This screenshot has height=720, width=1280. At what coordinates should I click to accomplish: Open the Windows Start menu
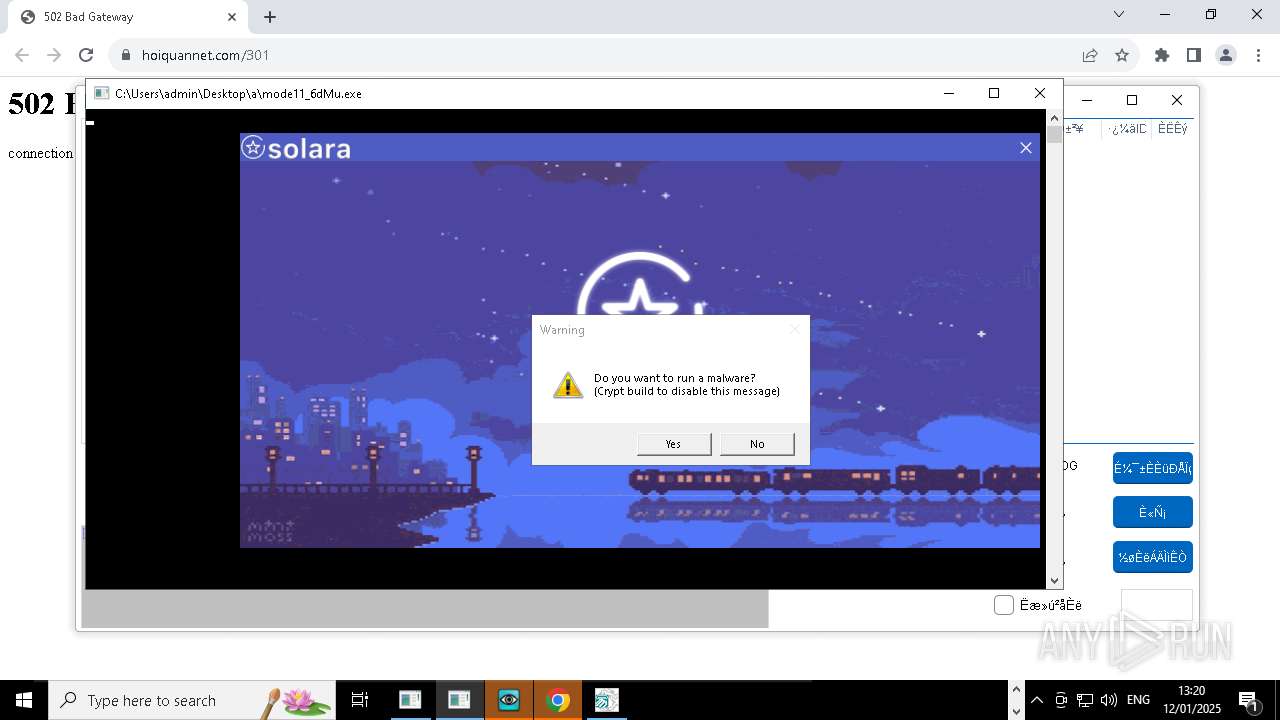pyautogui.click(x=24, y=700)
